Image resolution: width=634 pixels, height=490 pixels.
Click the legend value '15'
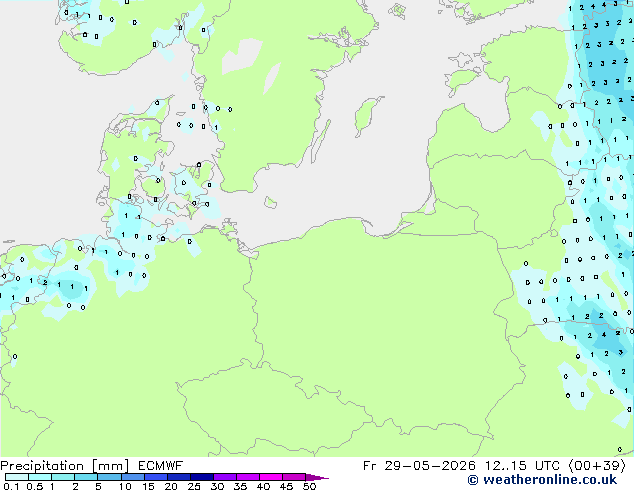coord(148,486)
